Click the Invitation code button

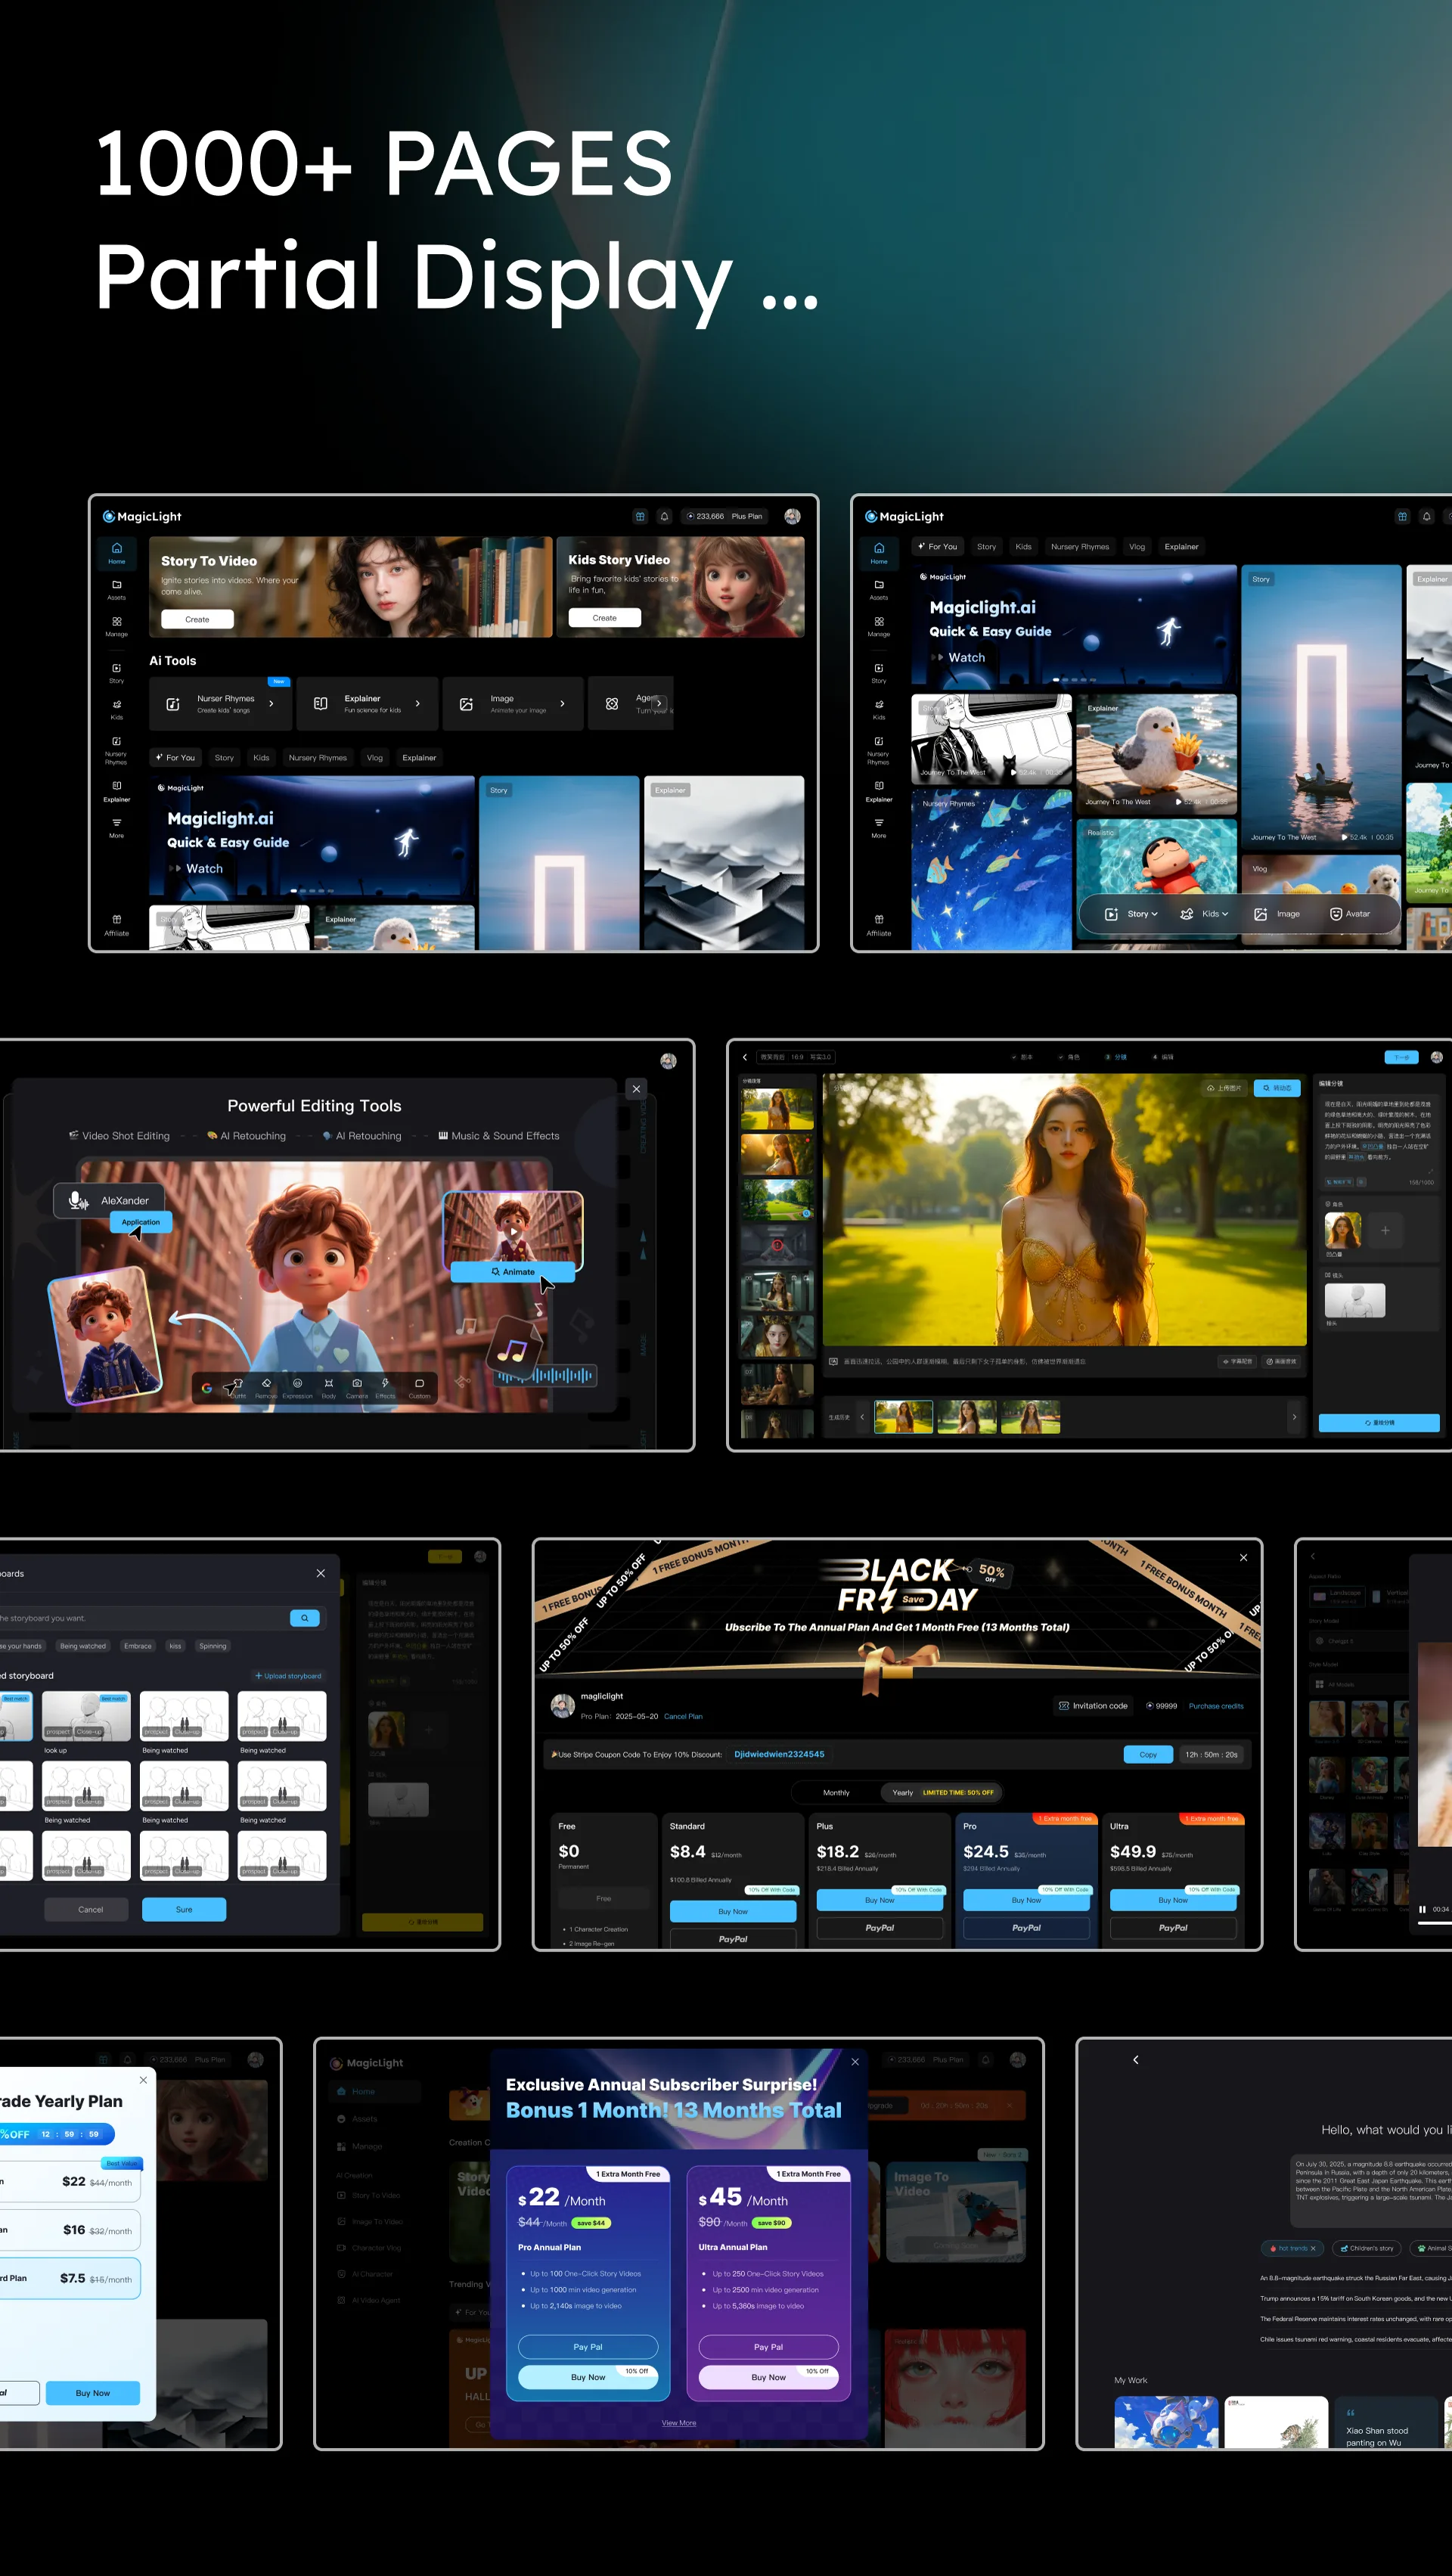pos(1093,1706)
